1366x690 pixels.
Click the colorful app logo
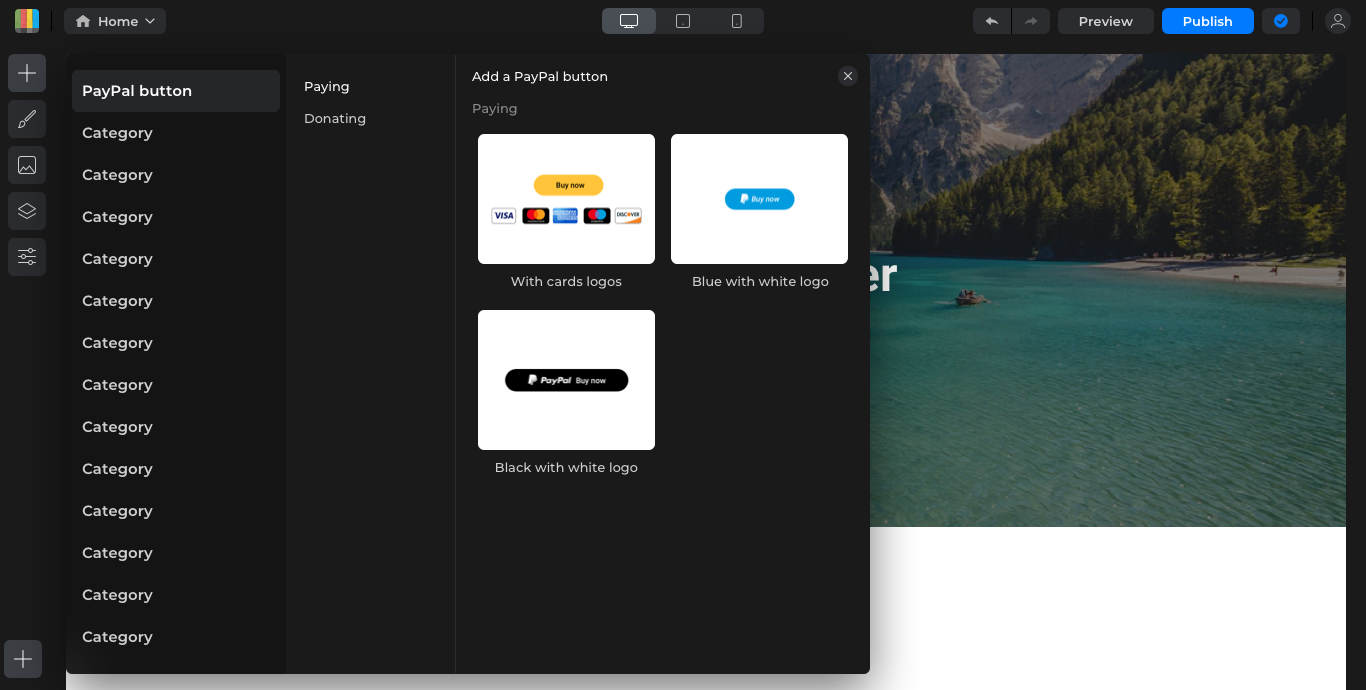coord(27,21)
